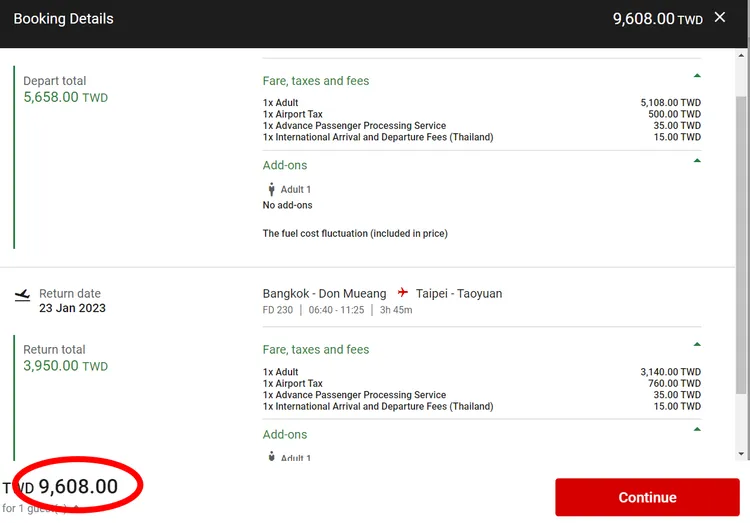This screenshot has width=750, height=523.
Task: Click the landing plane icon beside Return date
Action: point(22,295)
